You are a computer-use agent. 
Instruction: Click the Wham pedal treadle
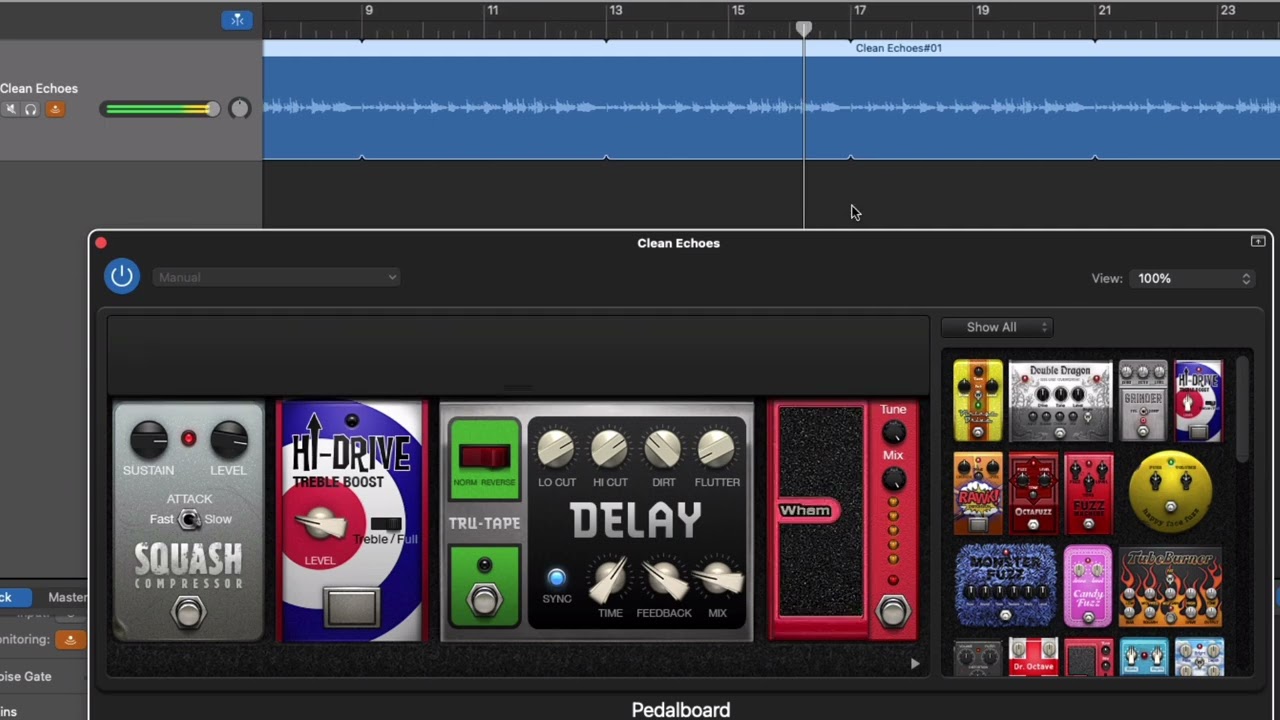(x=821, y=511)
